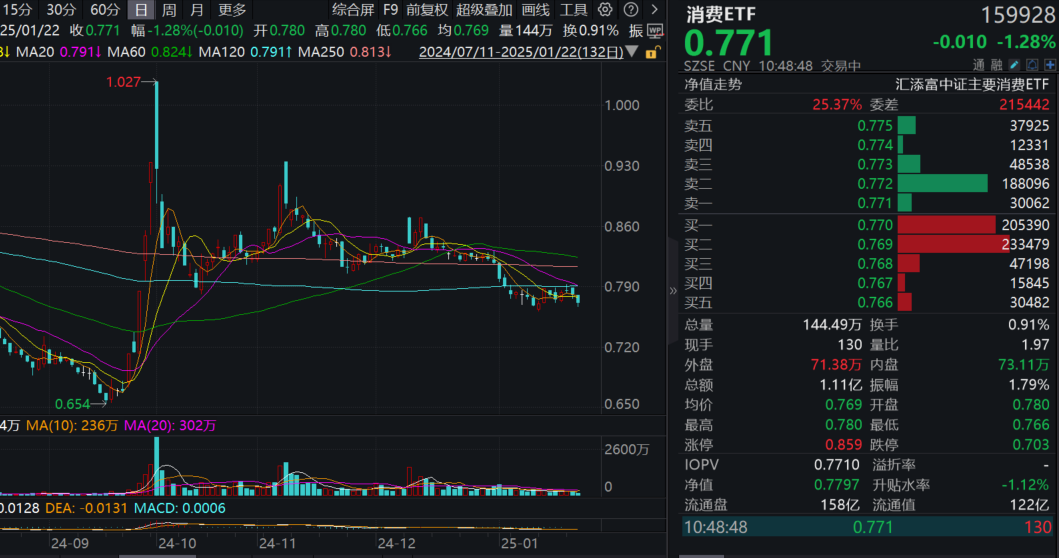Click the pencil edit note icon
The width and height of the screenshot is (1059, 558).
tap(1014, 65)
